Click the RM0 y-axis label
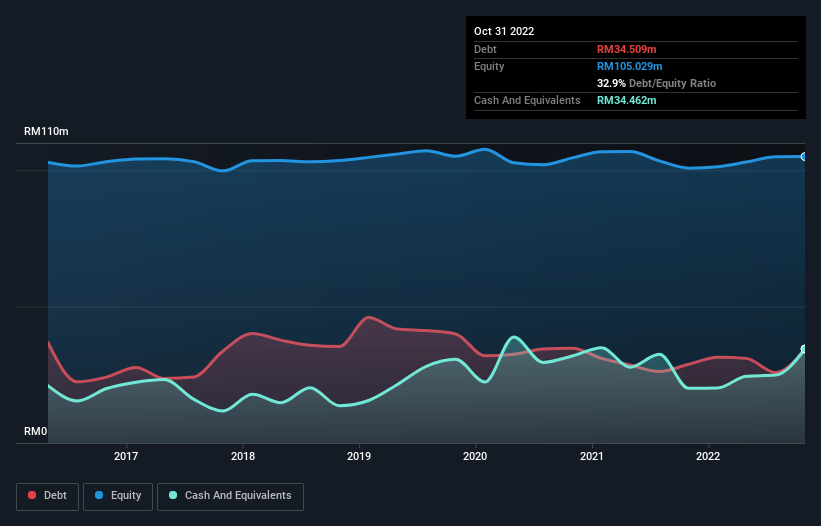821x526 pixels. click(x=36, y=431)
